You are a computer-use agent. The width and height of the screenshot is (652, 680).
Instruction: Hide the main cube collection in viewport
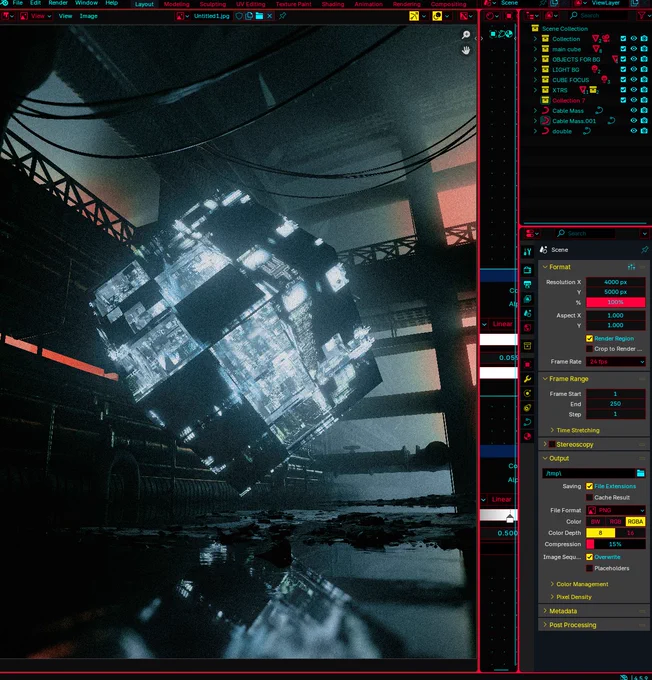pyautogui.click(x=634, y=49)
